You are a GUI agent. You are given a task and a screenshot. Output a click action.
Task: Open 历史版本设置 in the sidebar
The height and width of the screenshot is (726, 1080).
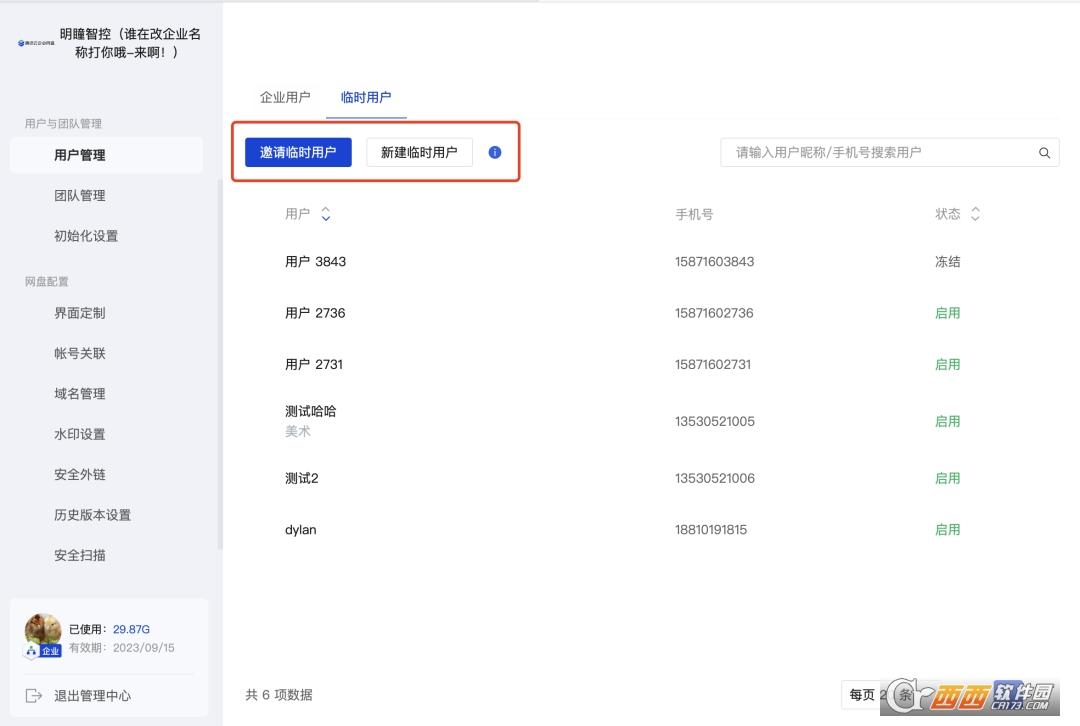coord(92,515)
